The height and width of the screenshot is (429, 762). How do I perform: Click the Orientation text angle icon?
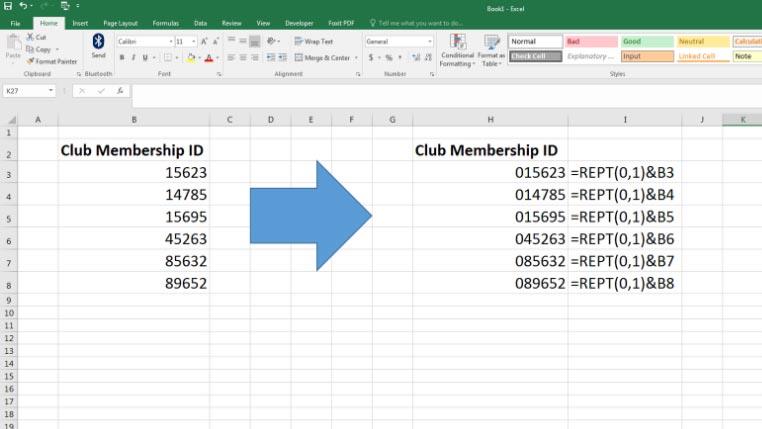click(271, 41)
